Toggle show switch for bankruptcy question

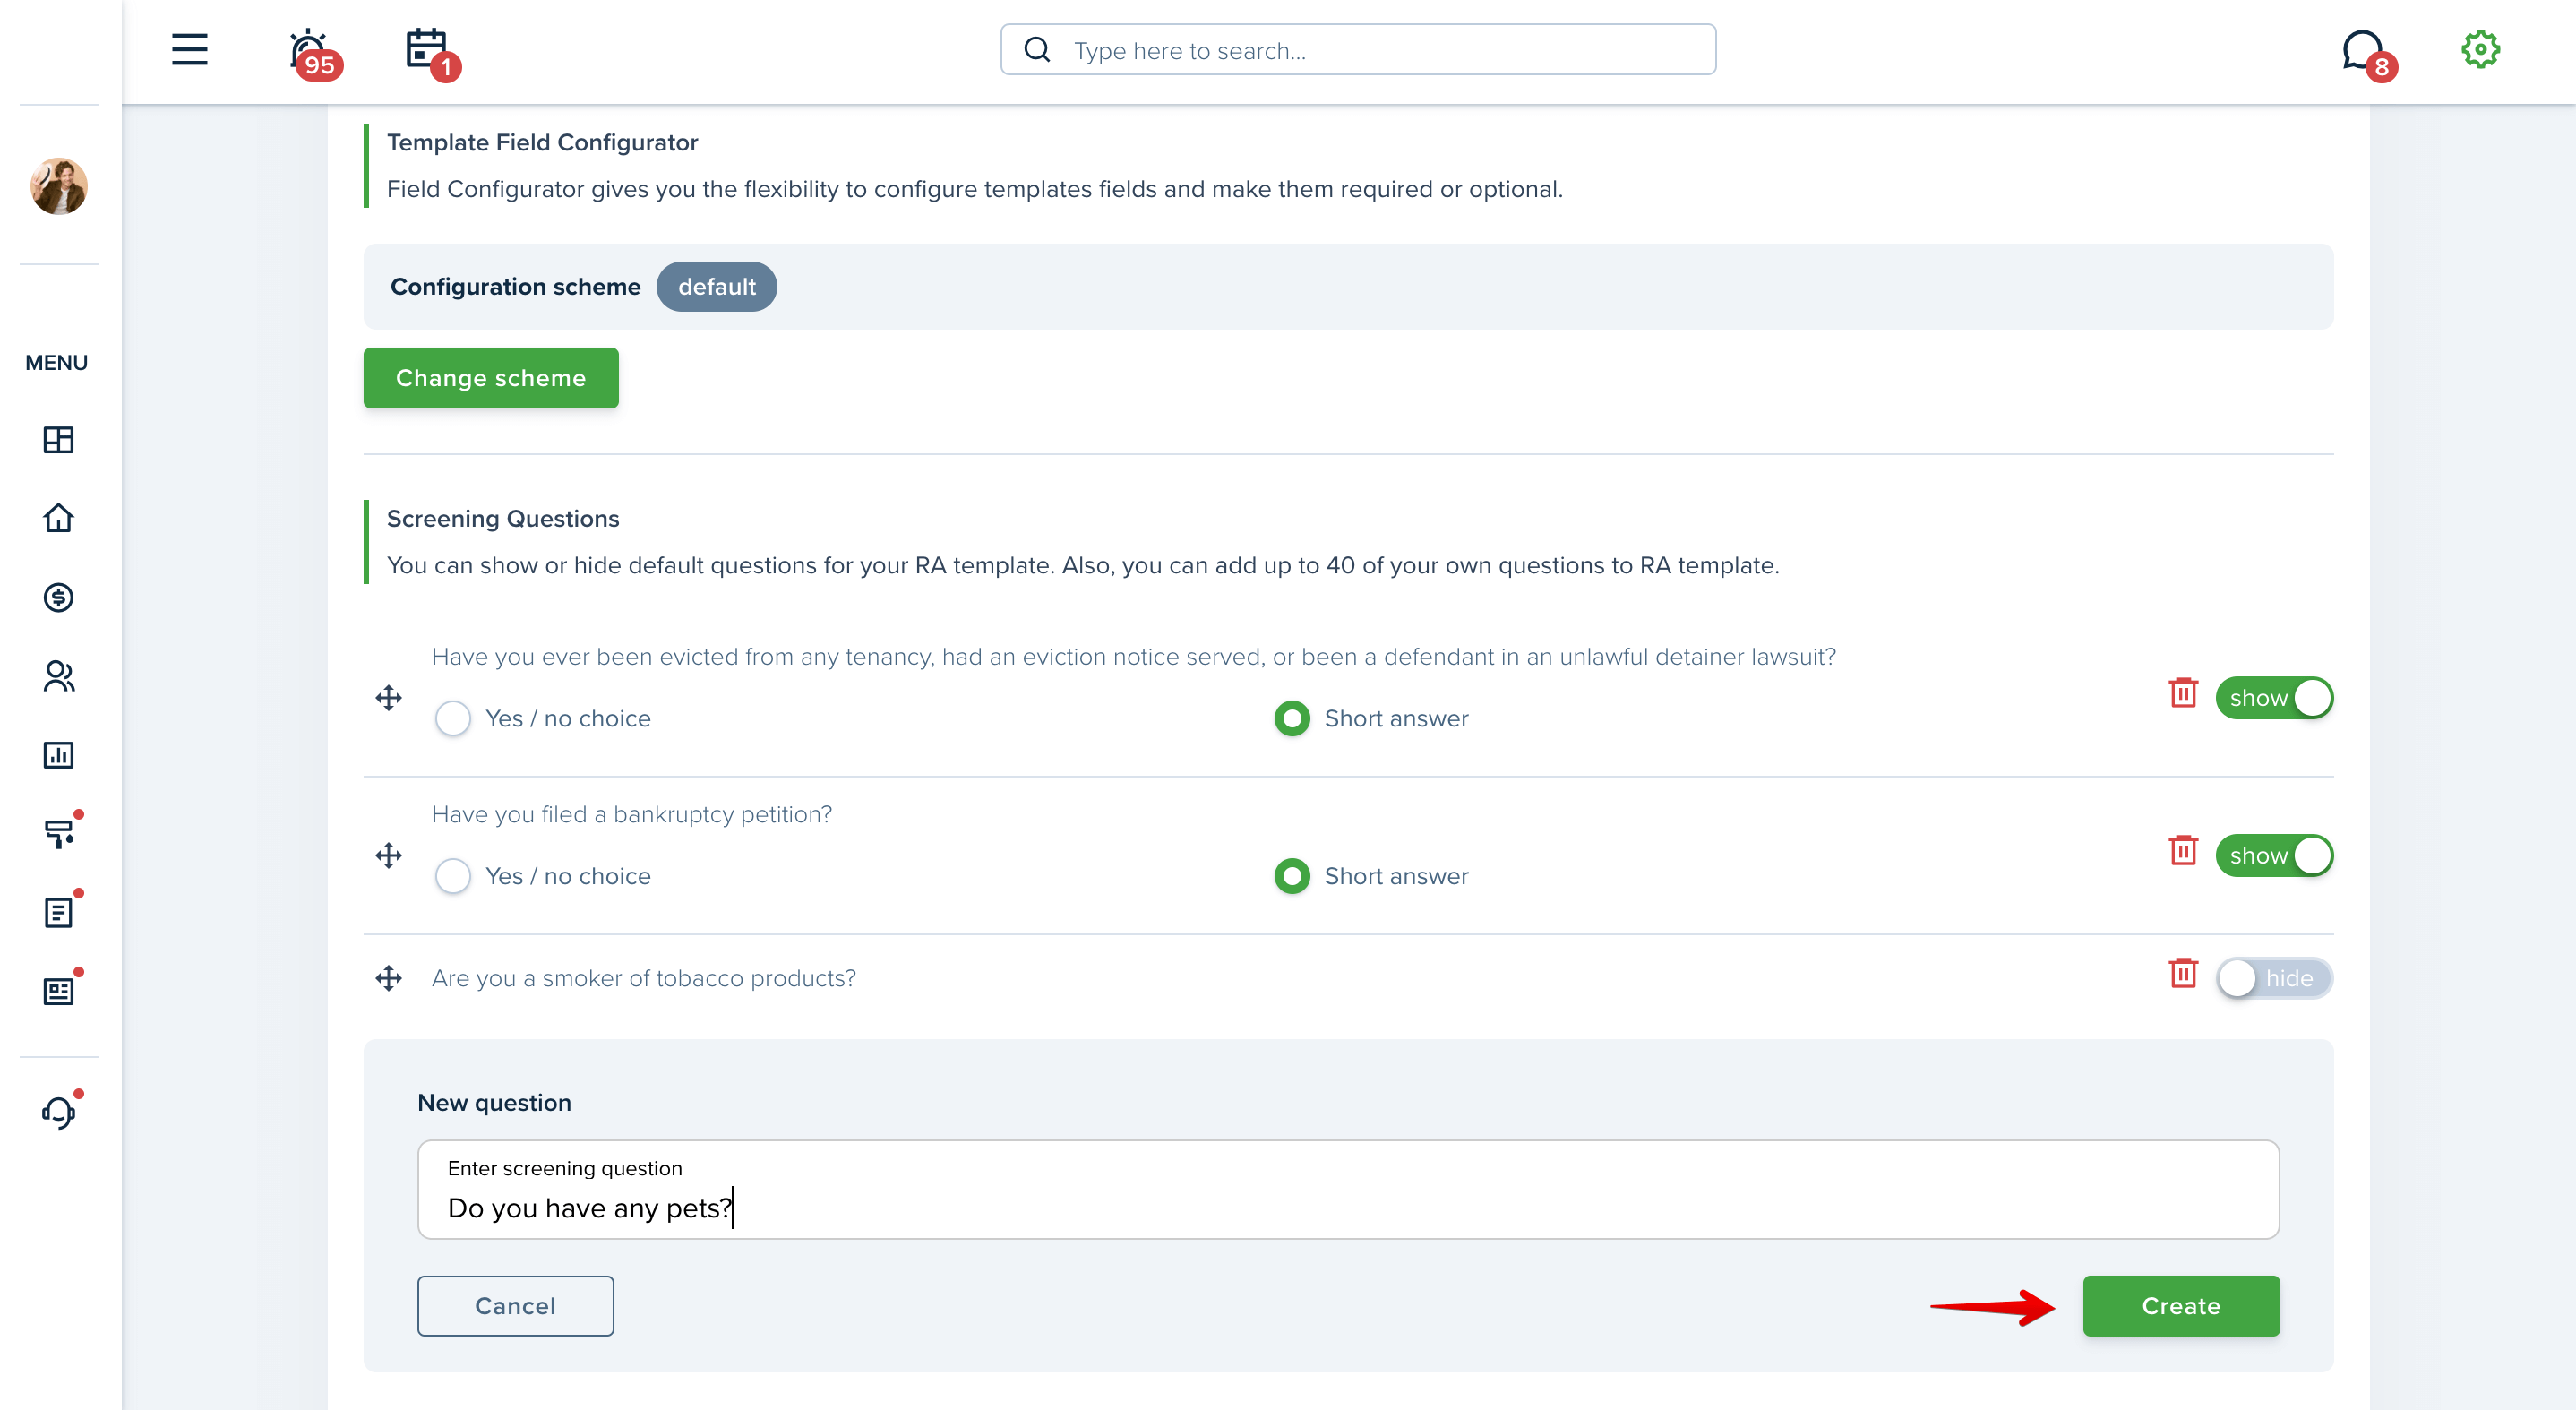pyautogui.click(x=2274, y=855)
